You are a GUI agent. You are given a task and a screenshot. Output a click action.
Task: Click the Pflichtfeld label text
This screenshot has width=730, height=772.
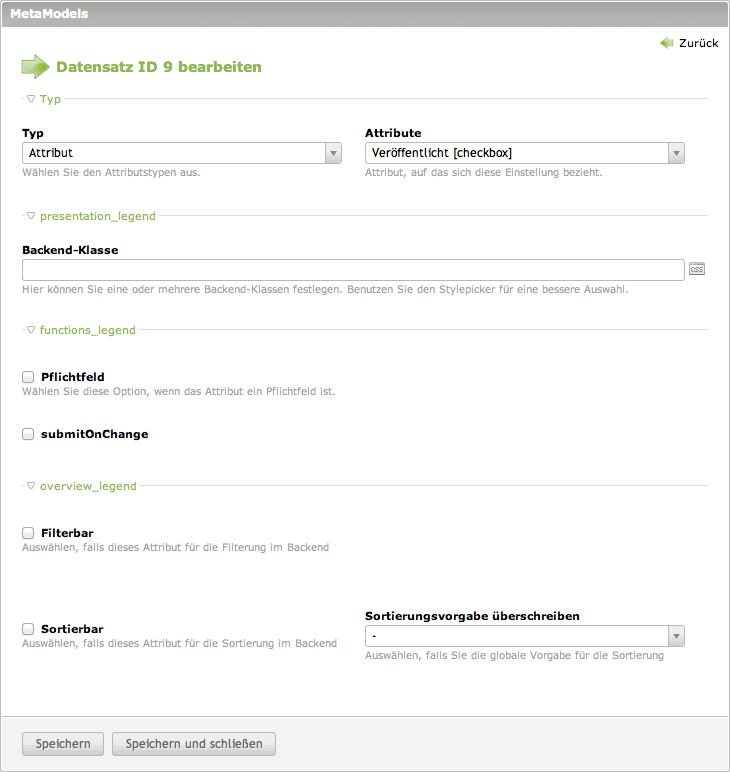[x=73, y=377]
